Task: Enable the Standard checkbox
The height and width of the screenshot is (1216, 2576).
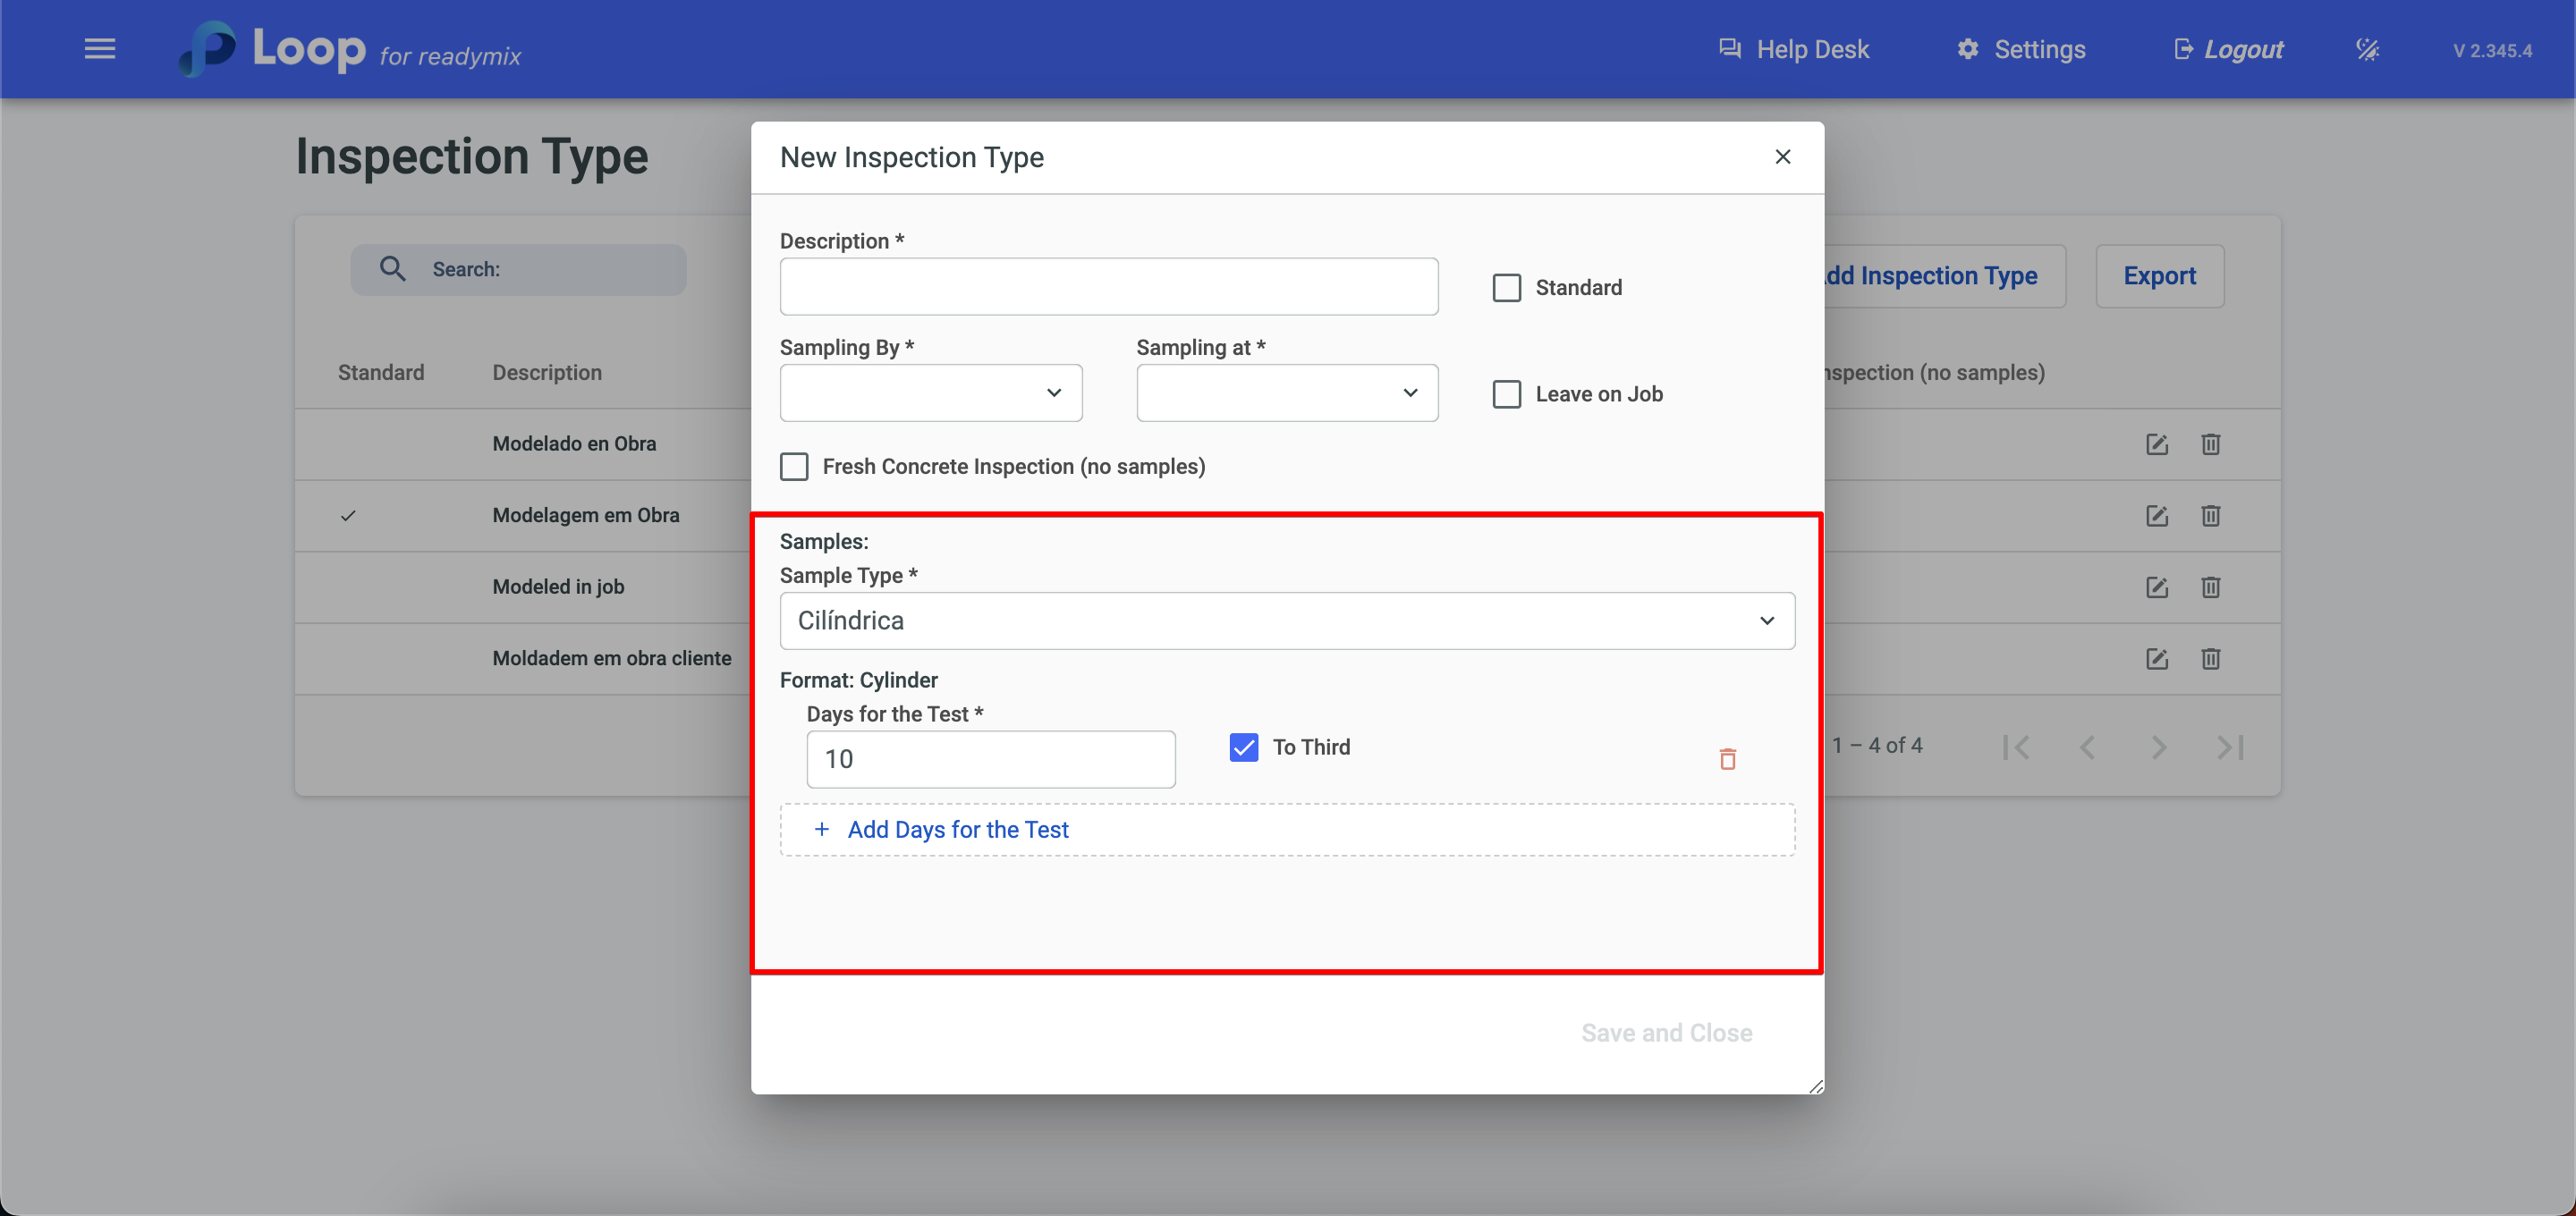Action: (1506, 288)
